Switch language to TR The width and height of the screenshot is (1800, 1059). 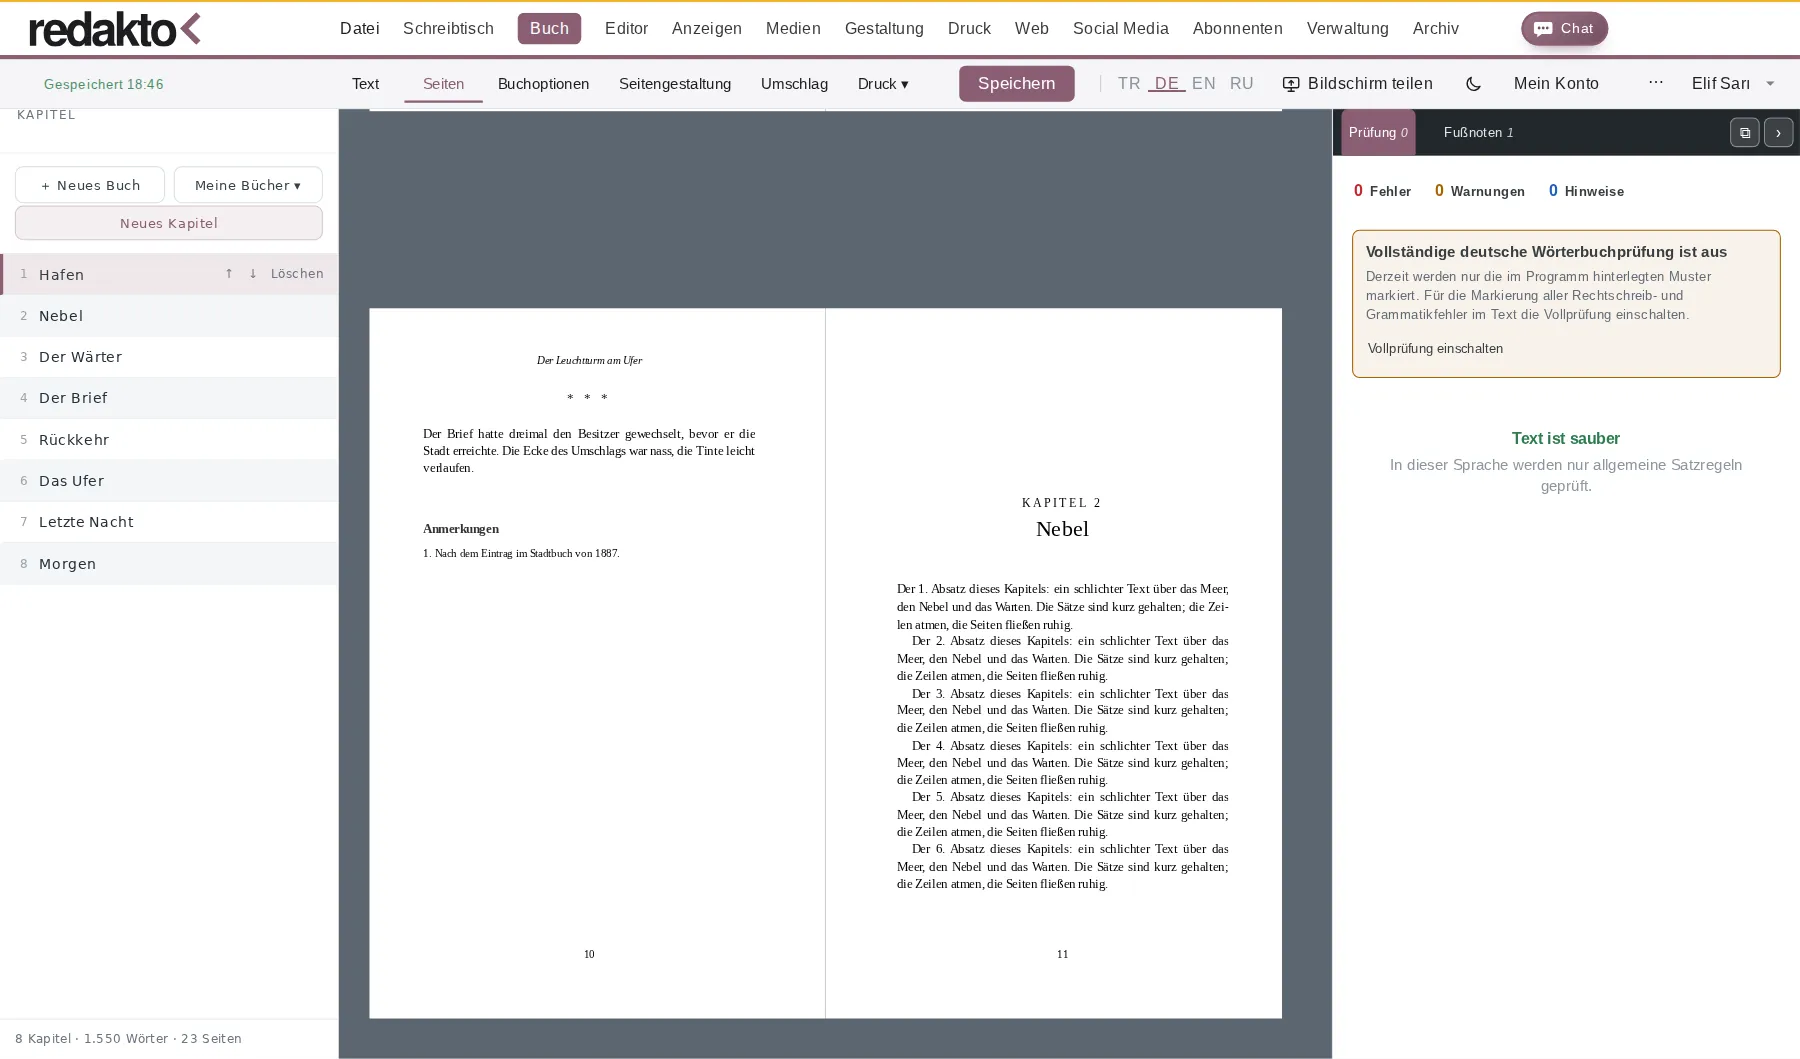click(x=1129, y=84)
